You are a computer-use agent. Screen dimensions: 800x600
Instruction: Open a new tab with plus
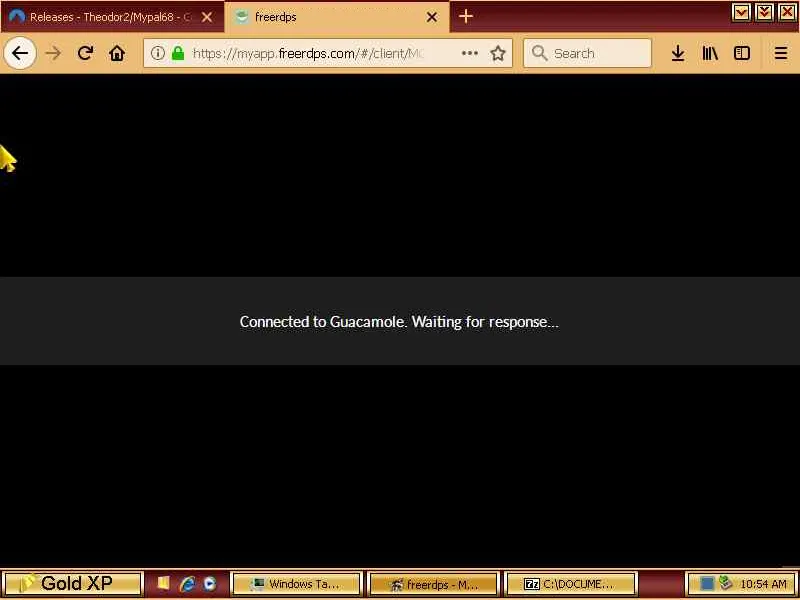[465, 16]
